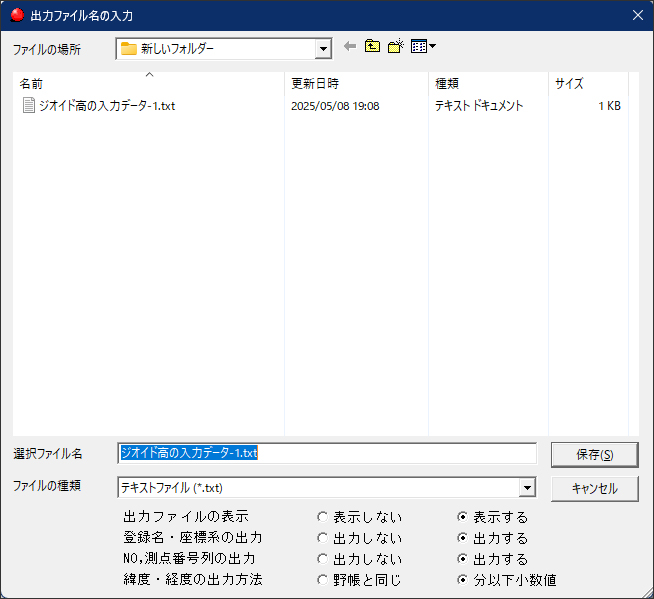Click the テキスト ドキュメント type cell

click(479, 106)
